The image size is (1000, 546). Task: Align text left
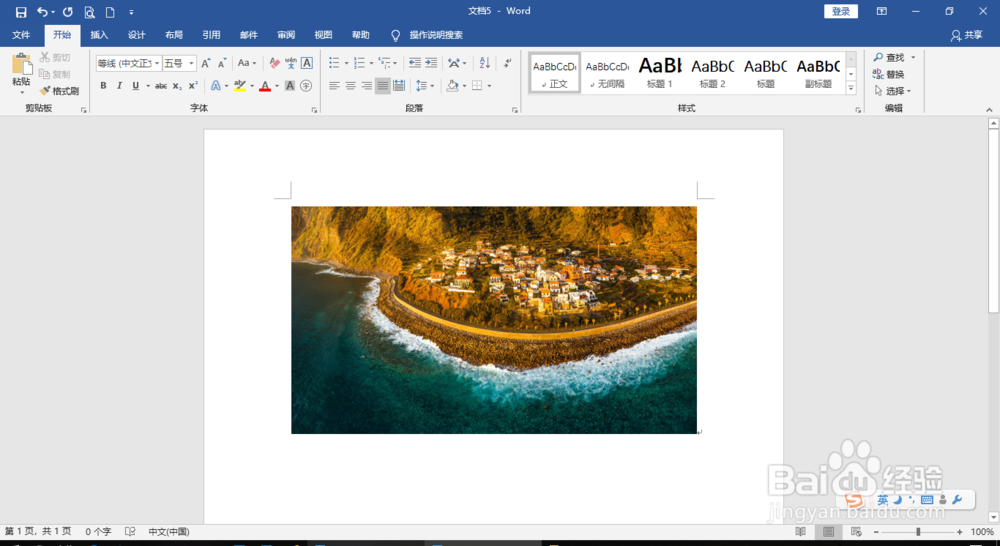pyautogui.click(x=334, y=85)
